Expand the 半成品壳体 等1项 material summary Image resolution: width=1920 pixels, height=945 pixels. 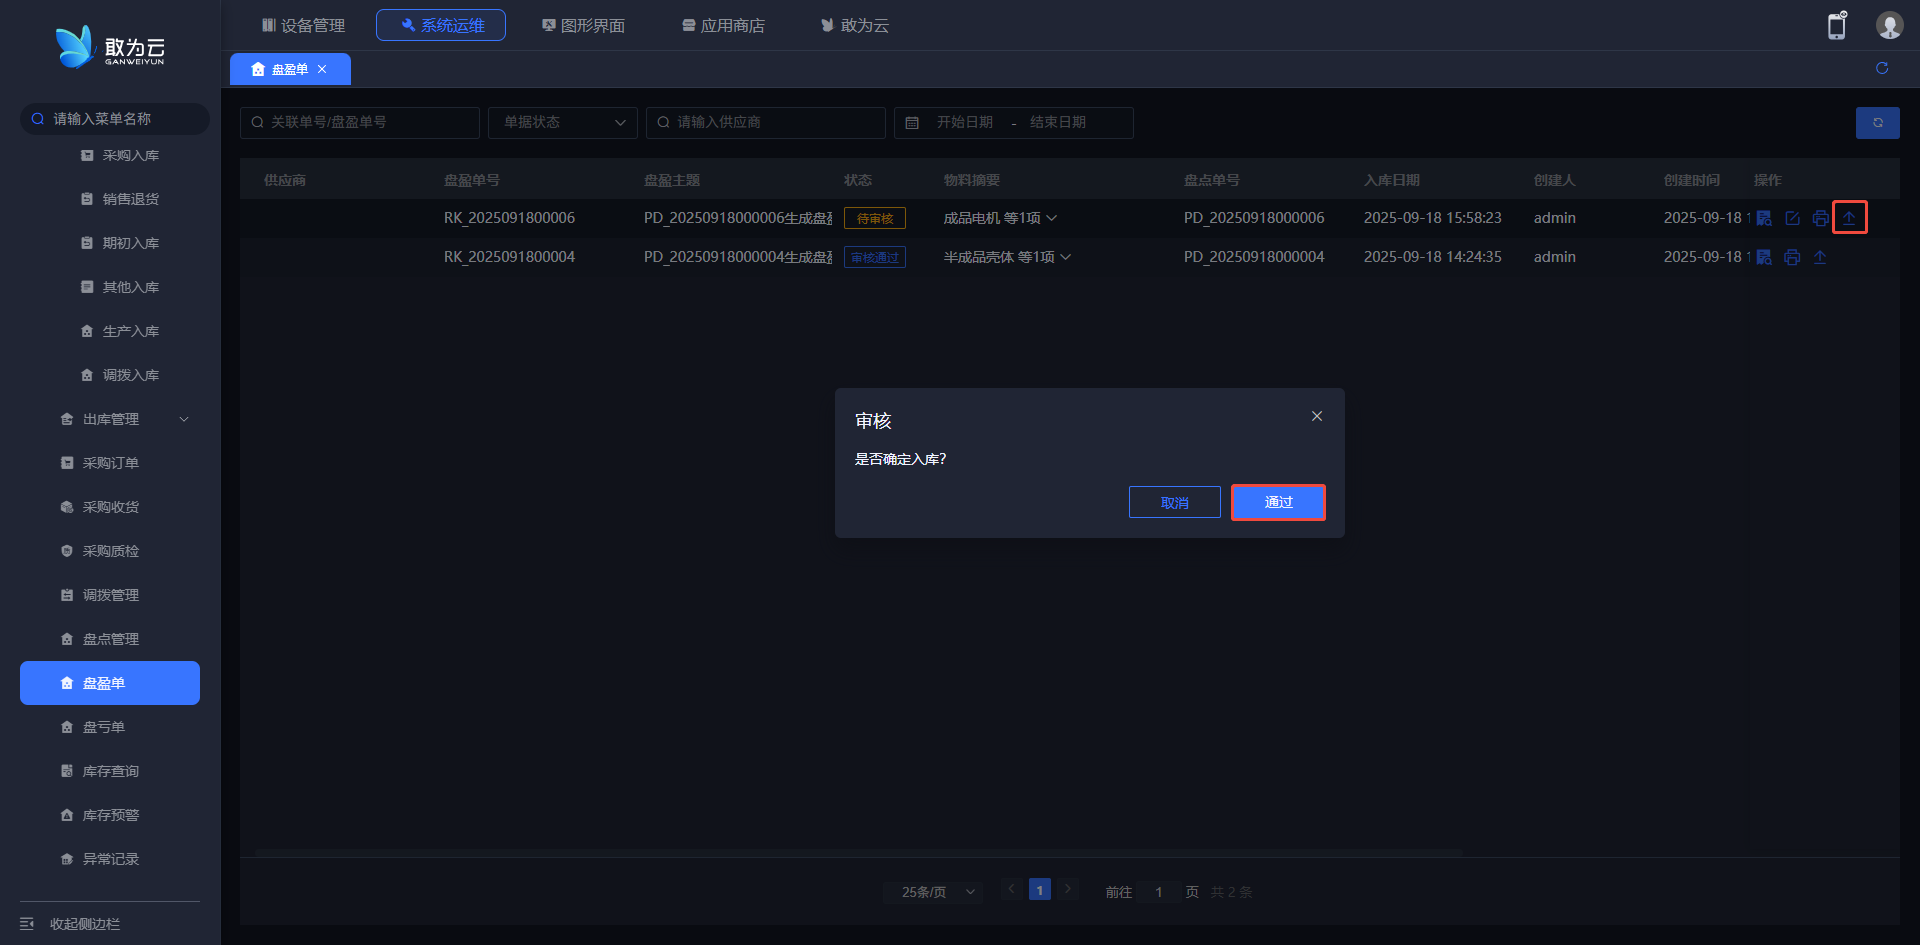1065,257
